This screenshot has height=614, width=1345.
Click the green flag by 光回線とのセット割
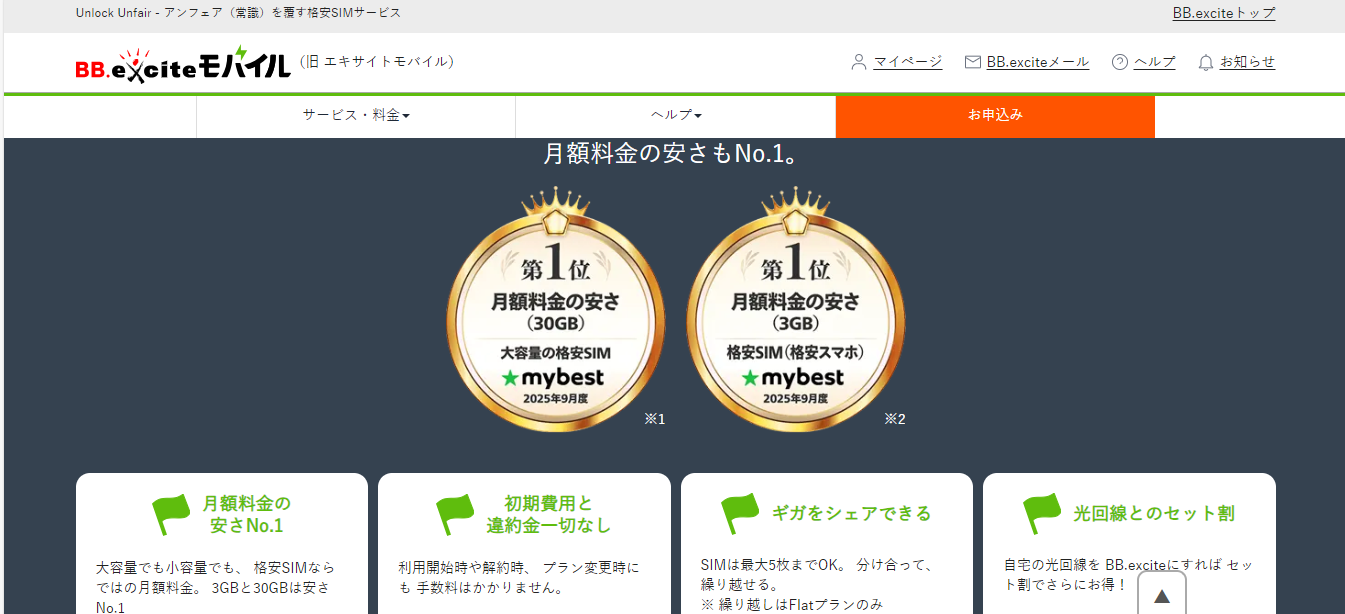click(1042, 514)
